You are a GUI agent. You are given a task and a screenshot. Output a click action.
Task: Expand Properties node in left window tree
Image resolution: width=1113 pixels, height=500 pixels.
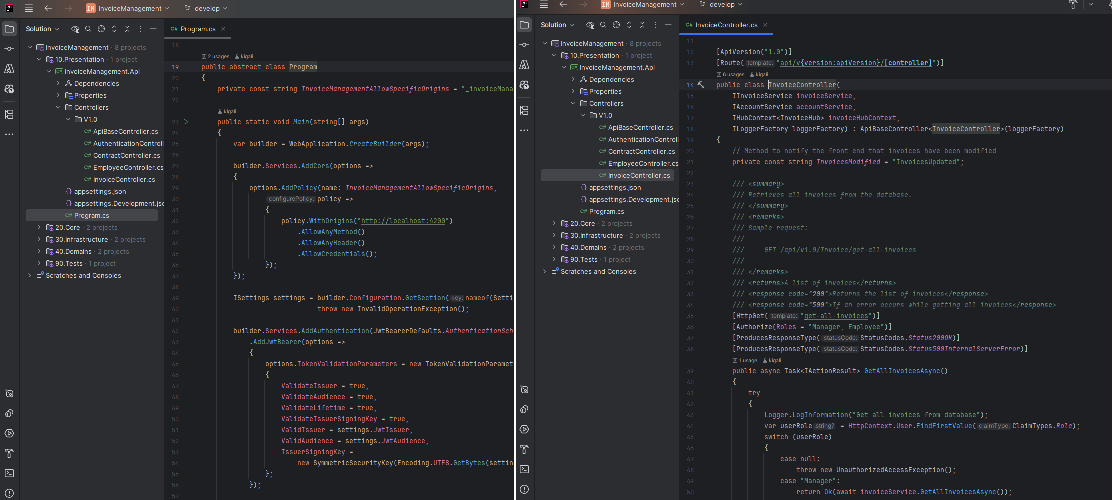click(59, 96)
